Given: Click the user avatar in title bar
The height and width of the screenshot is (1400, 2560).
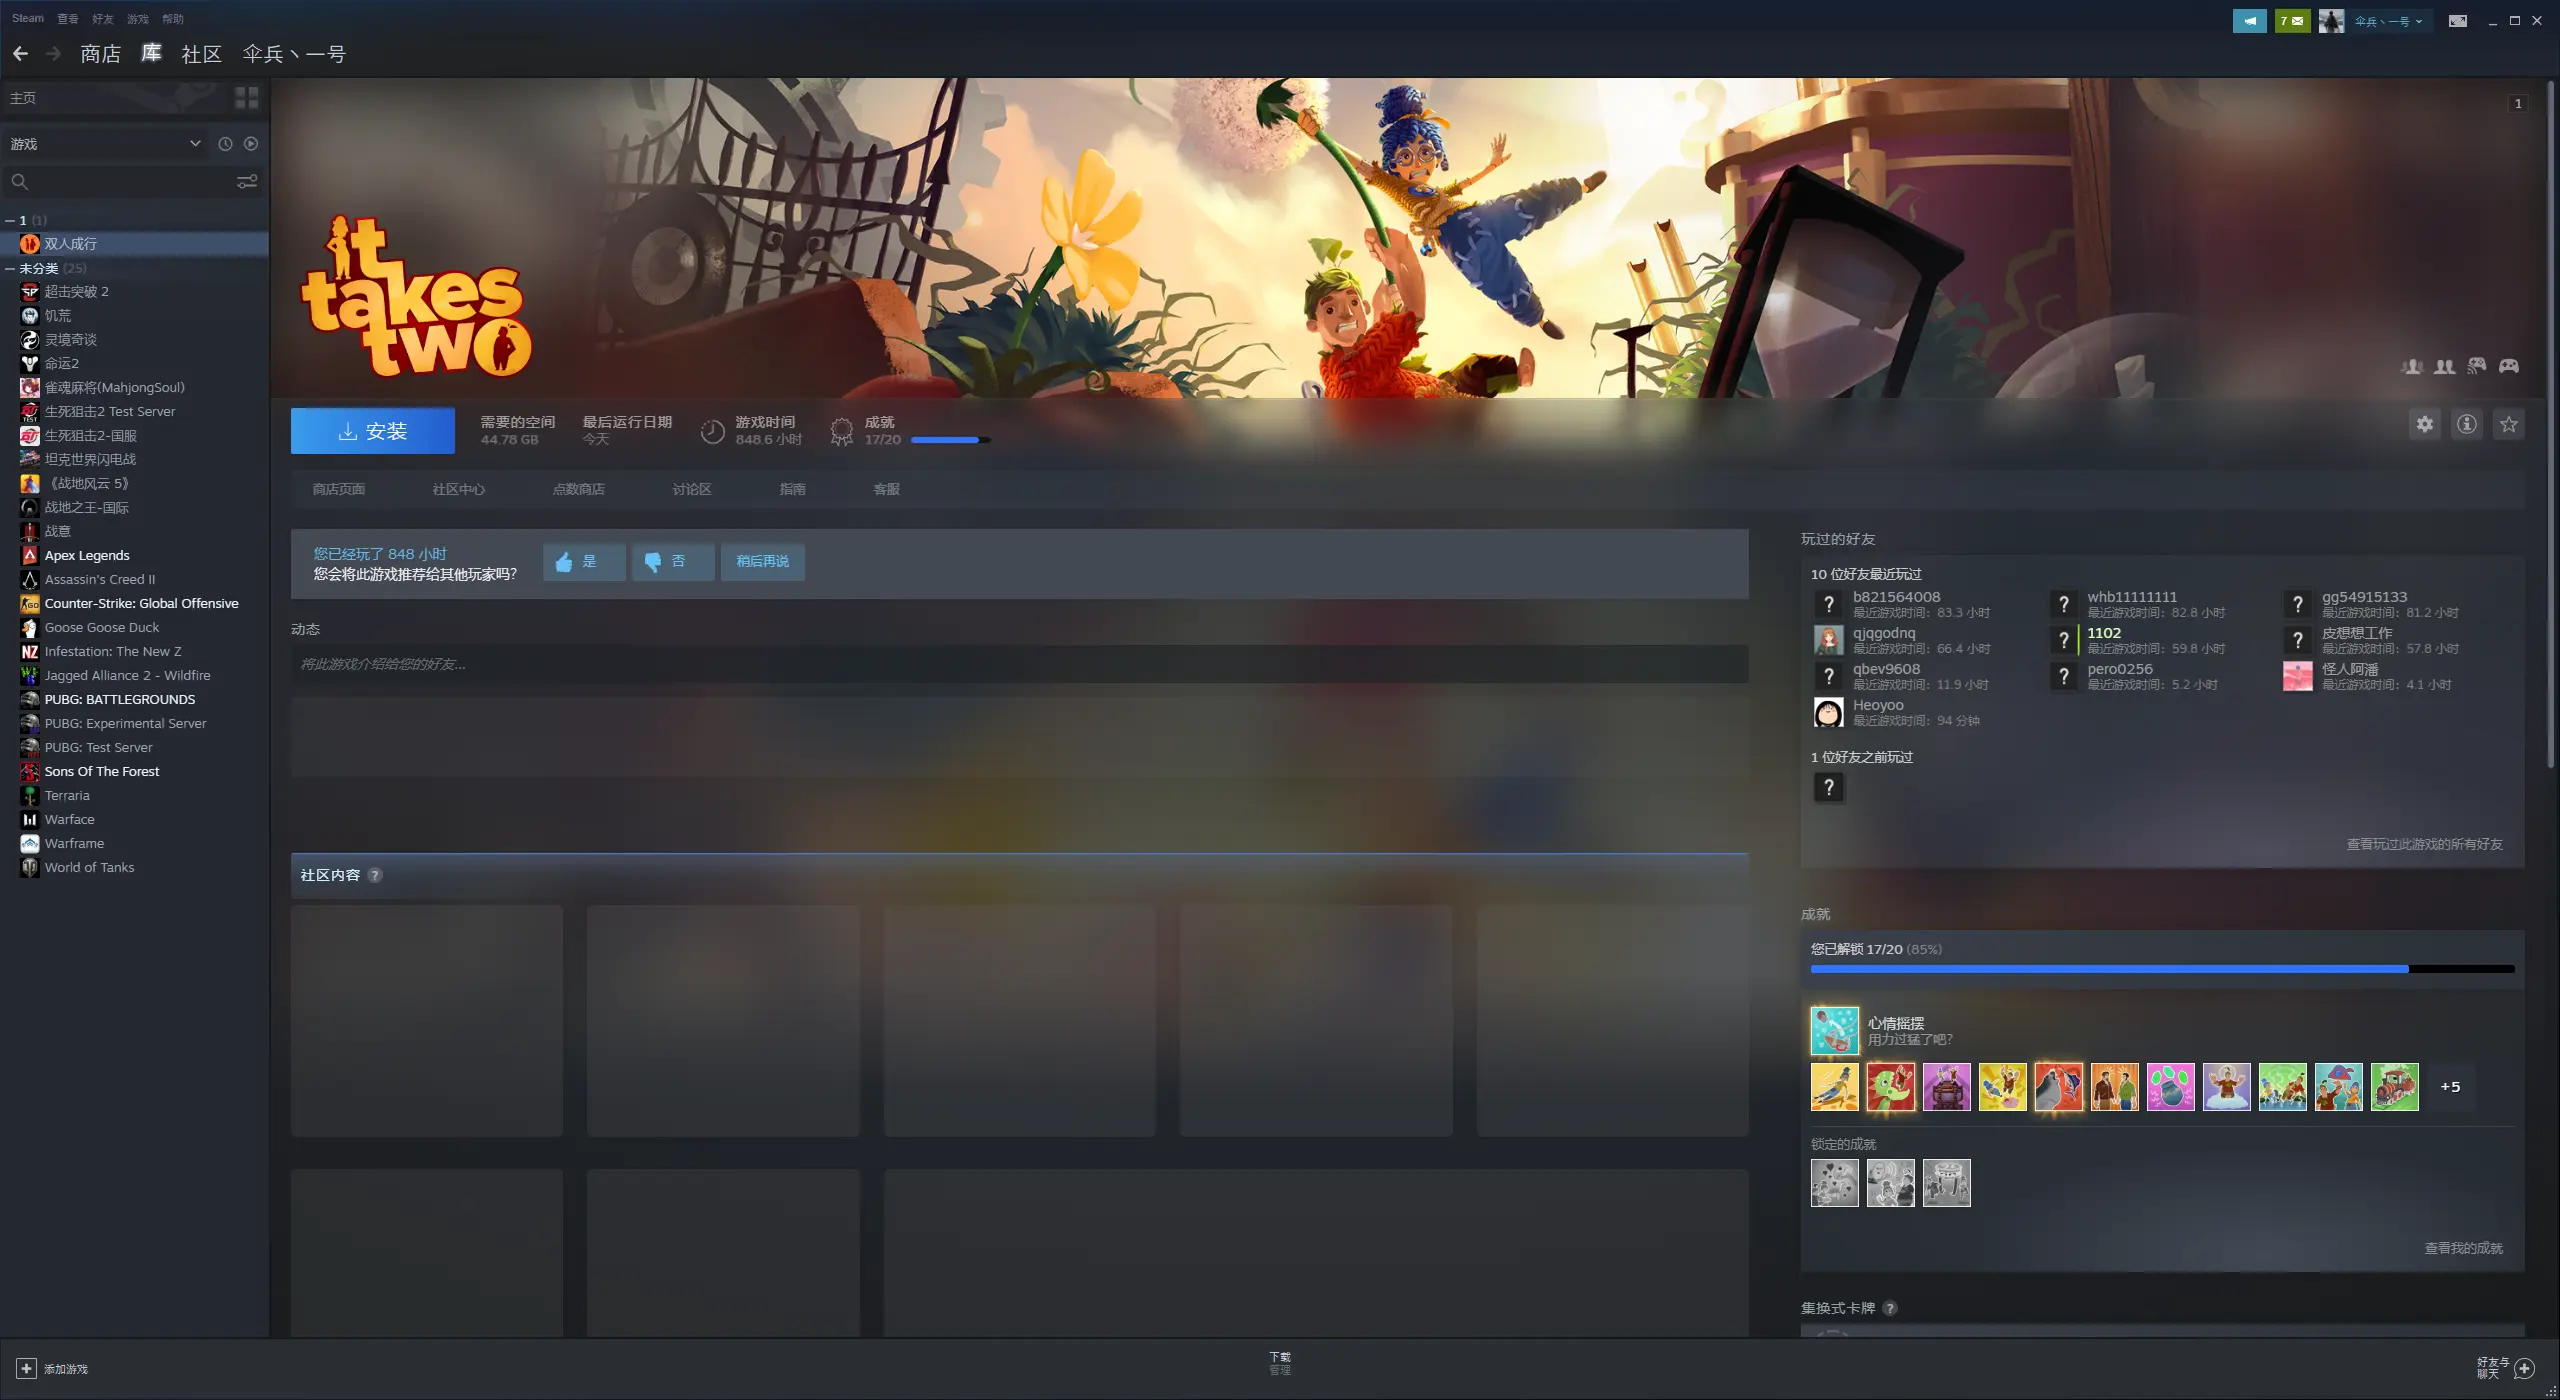Looking at the screenshot, I should pos(2331,20).
